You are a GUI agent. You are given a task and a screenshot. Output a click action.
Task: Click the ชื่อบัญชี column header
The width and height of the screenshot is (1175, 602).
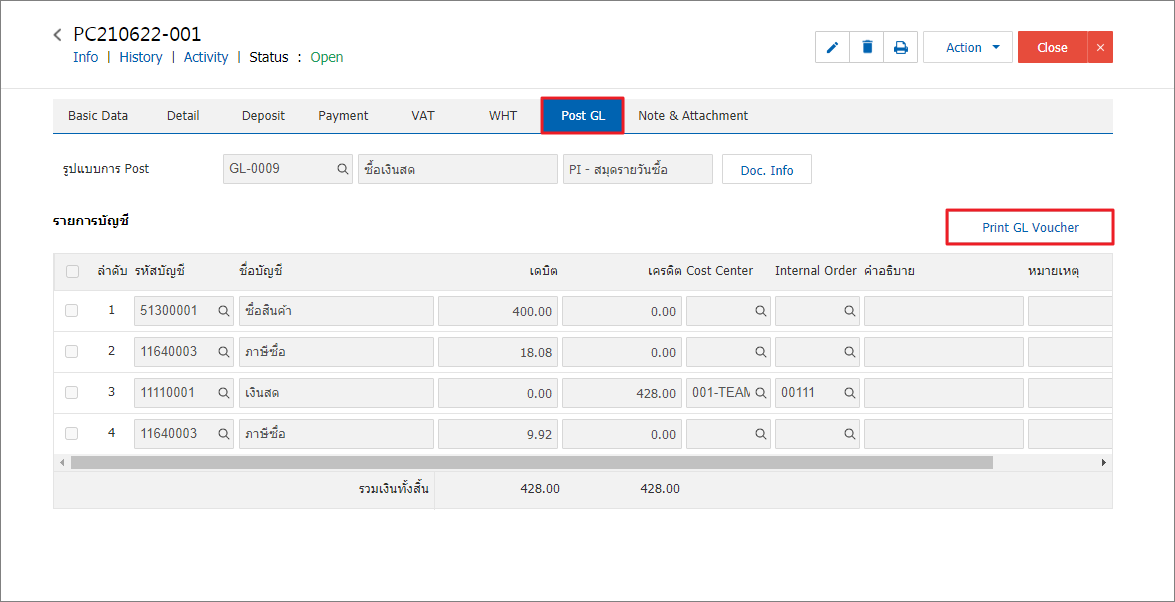pos(261,271)
